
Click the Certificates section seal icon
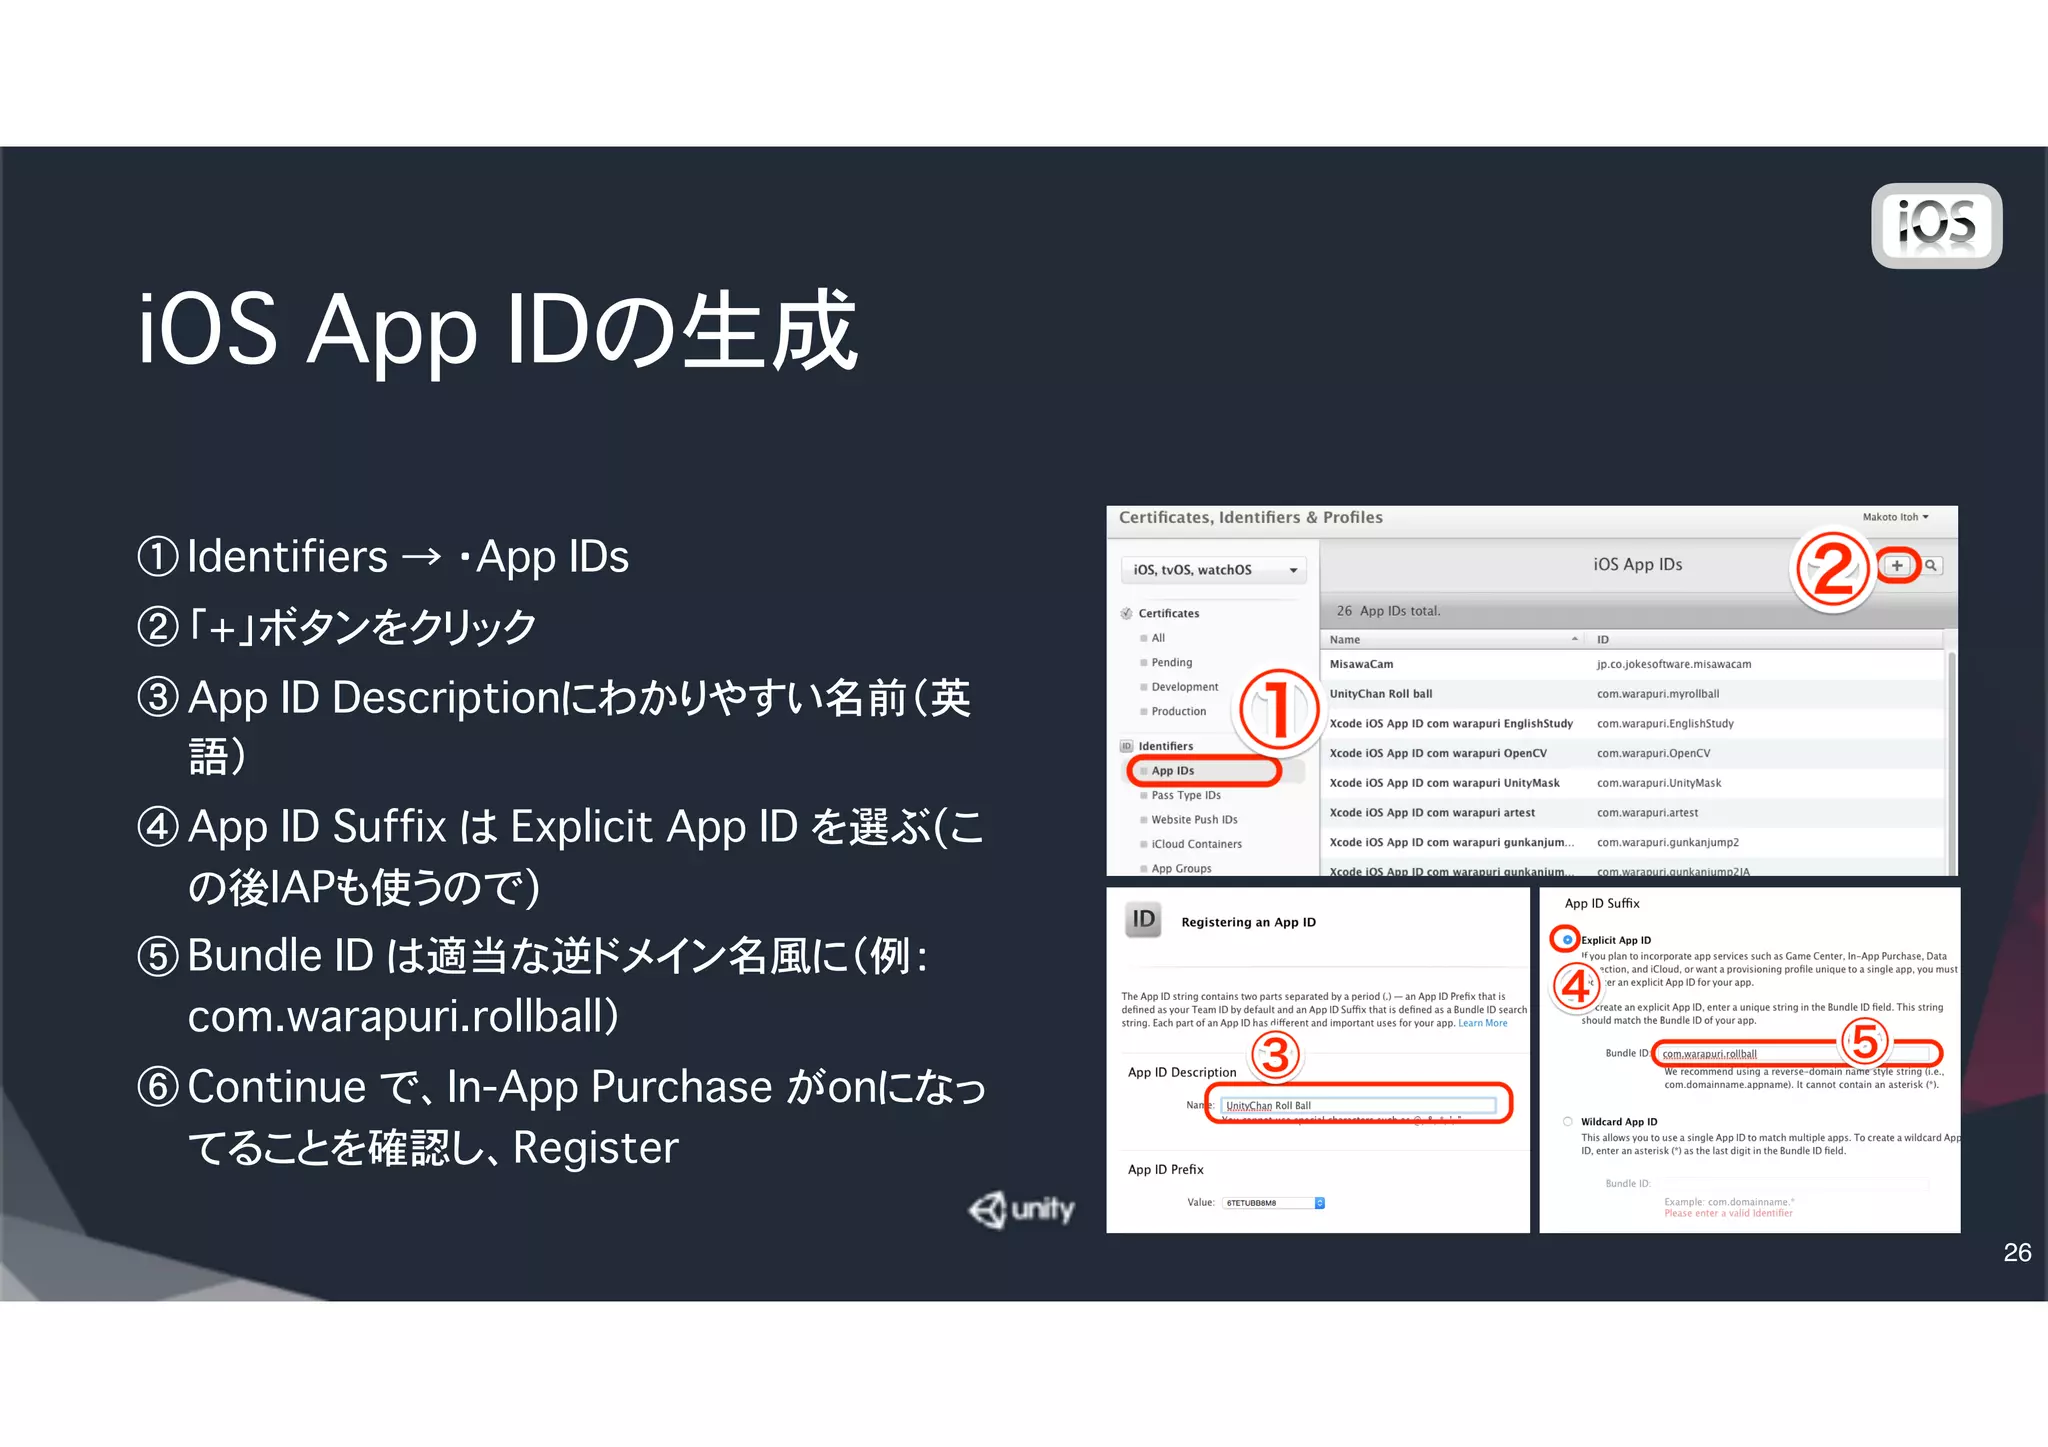[x=1126, y=614]
